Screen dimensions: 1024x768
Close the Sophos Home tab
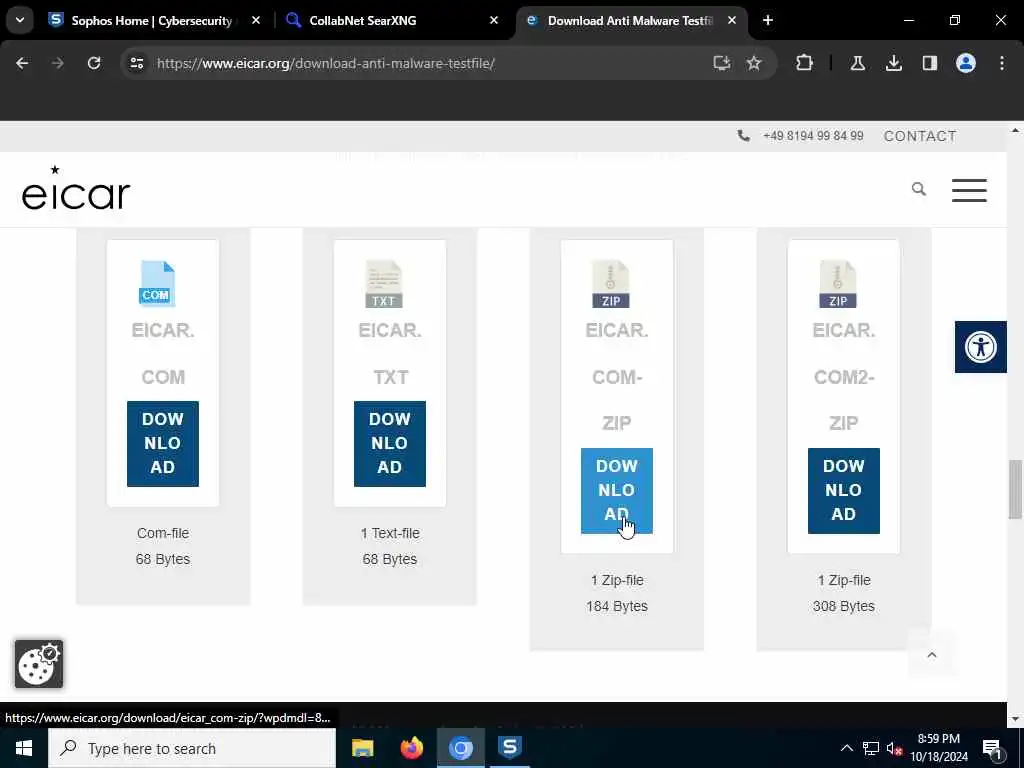coord(256,21)
